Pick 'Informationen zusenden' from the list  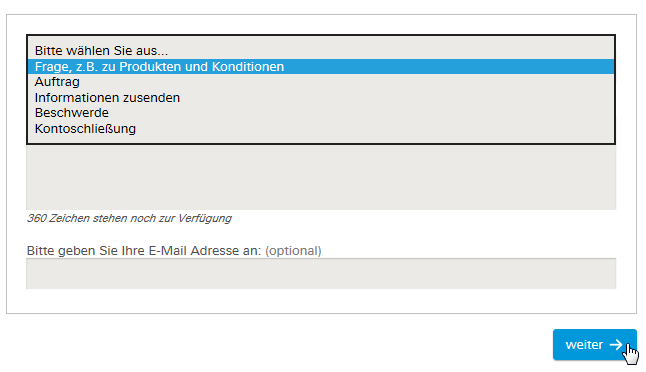[x=321, y=98]
